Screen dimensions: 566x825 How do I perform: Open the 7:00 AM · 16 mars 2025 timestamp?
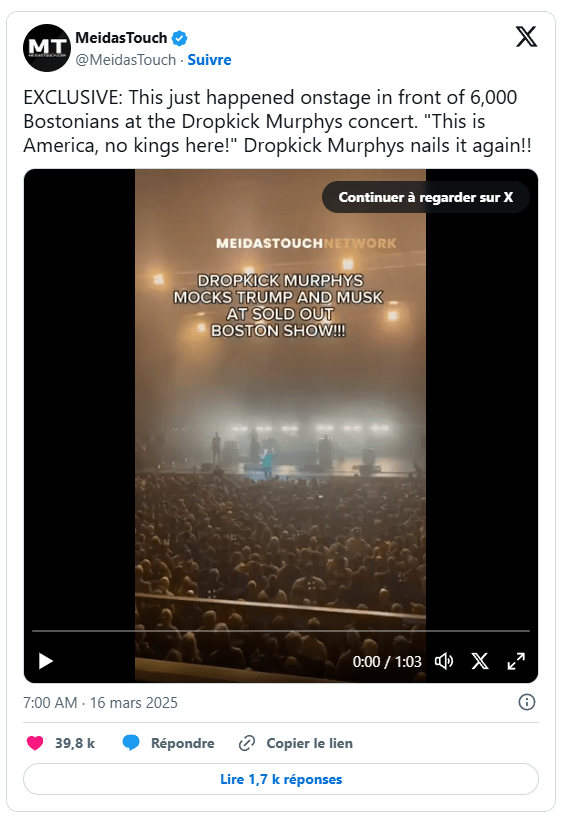click(100, 702)
